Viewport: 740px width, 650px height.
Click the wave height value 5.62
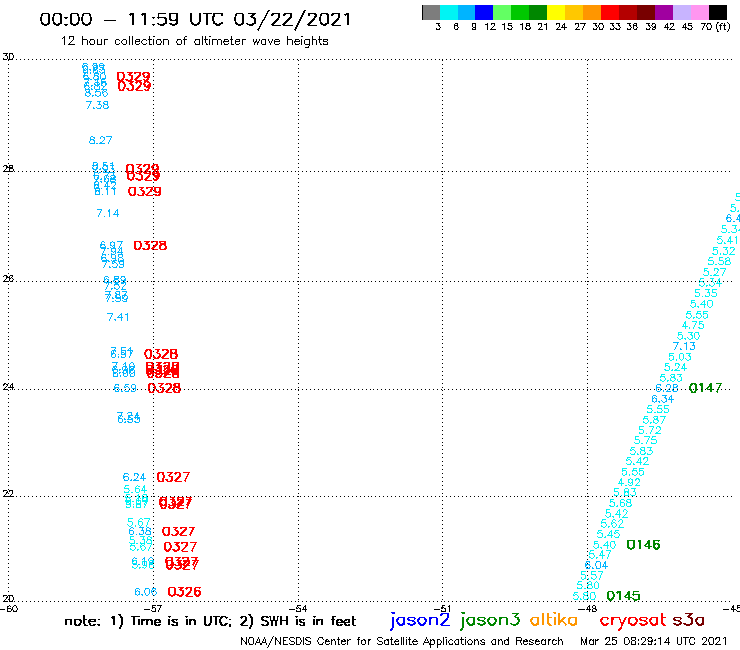tap(612, 523)
